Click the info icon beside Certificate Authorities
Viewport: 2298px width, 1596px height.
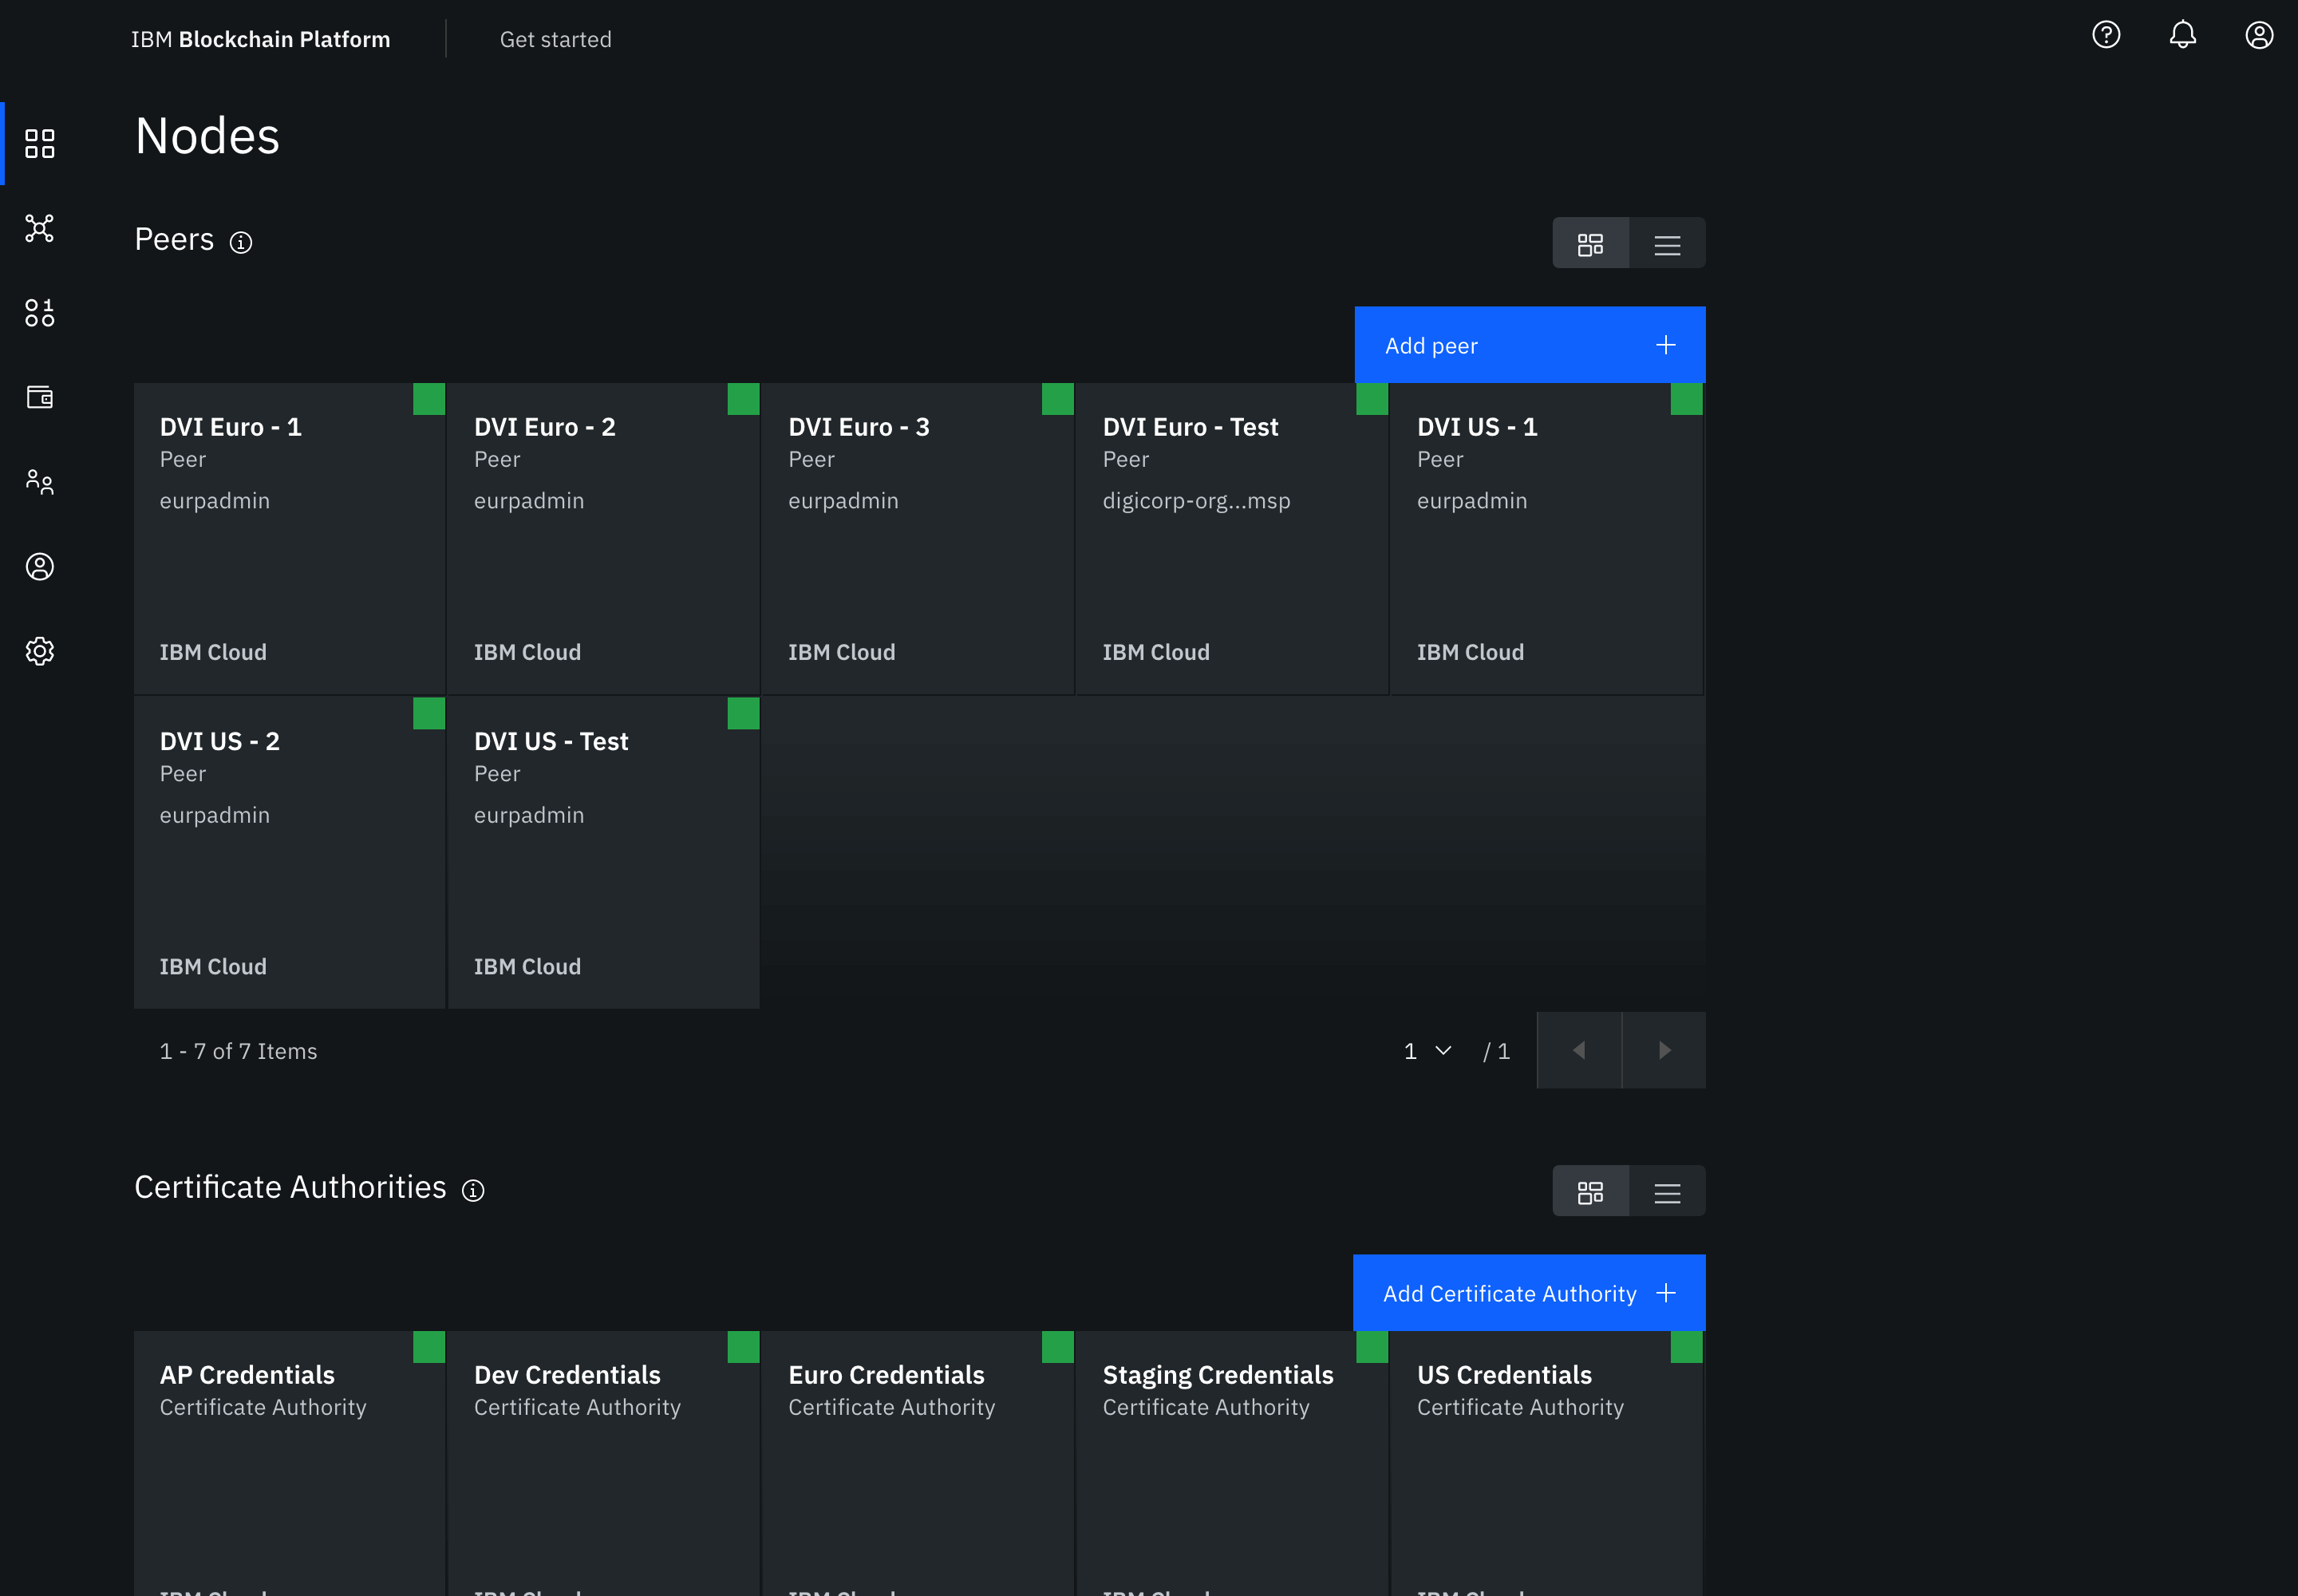(473, 1190)
